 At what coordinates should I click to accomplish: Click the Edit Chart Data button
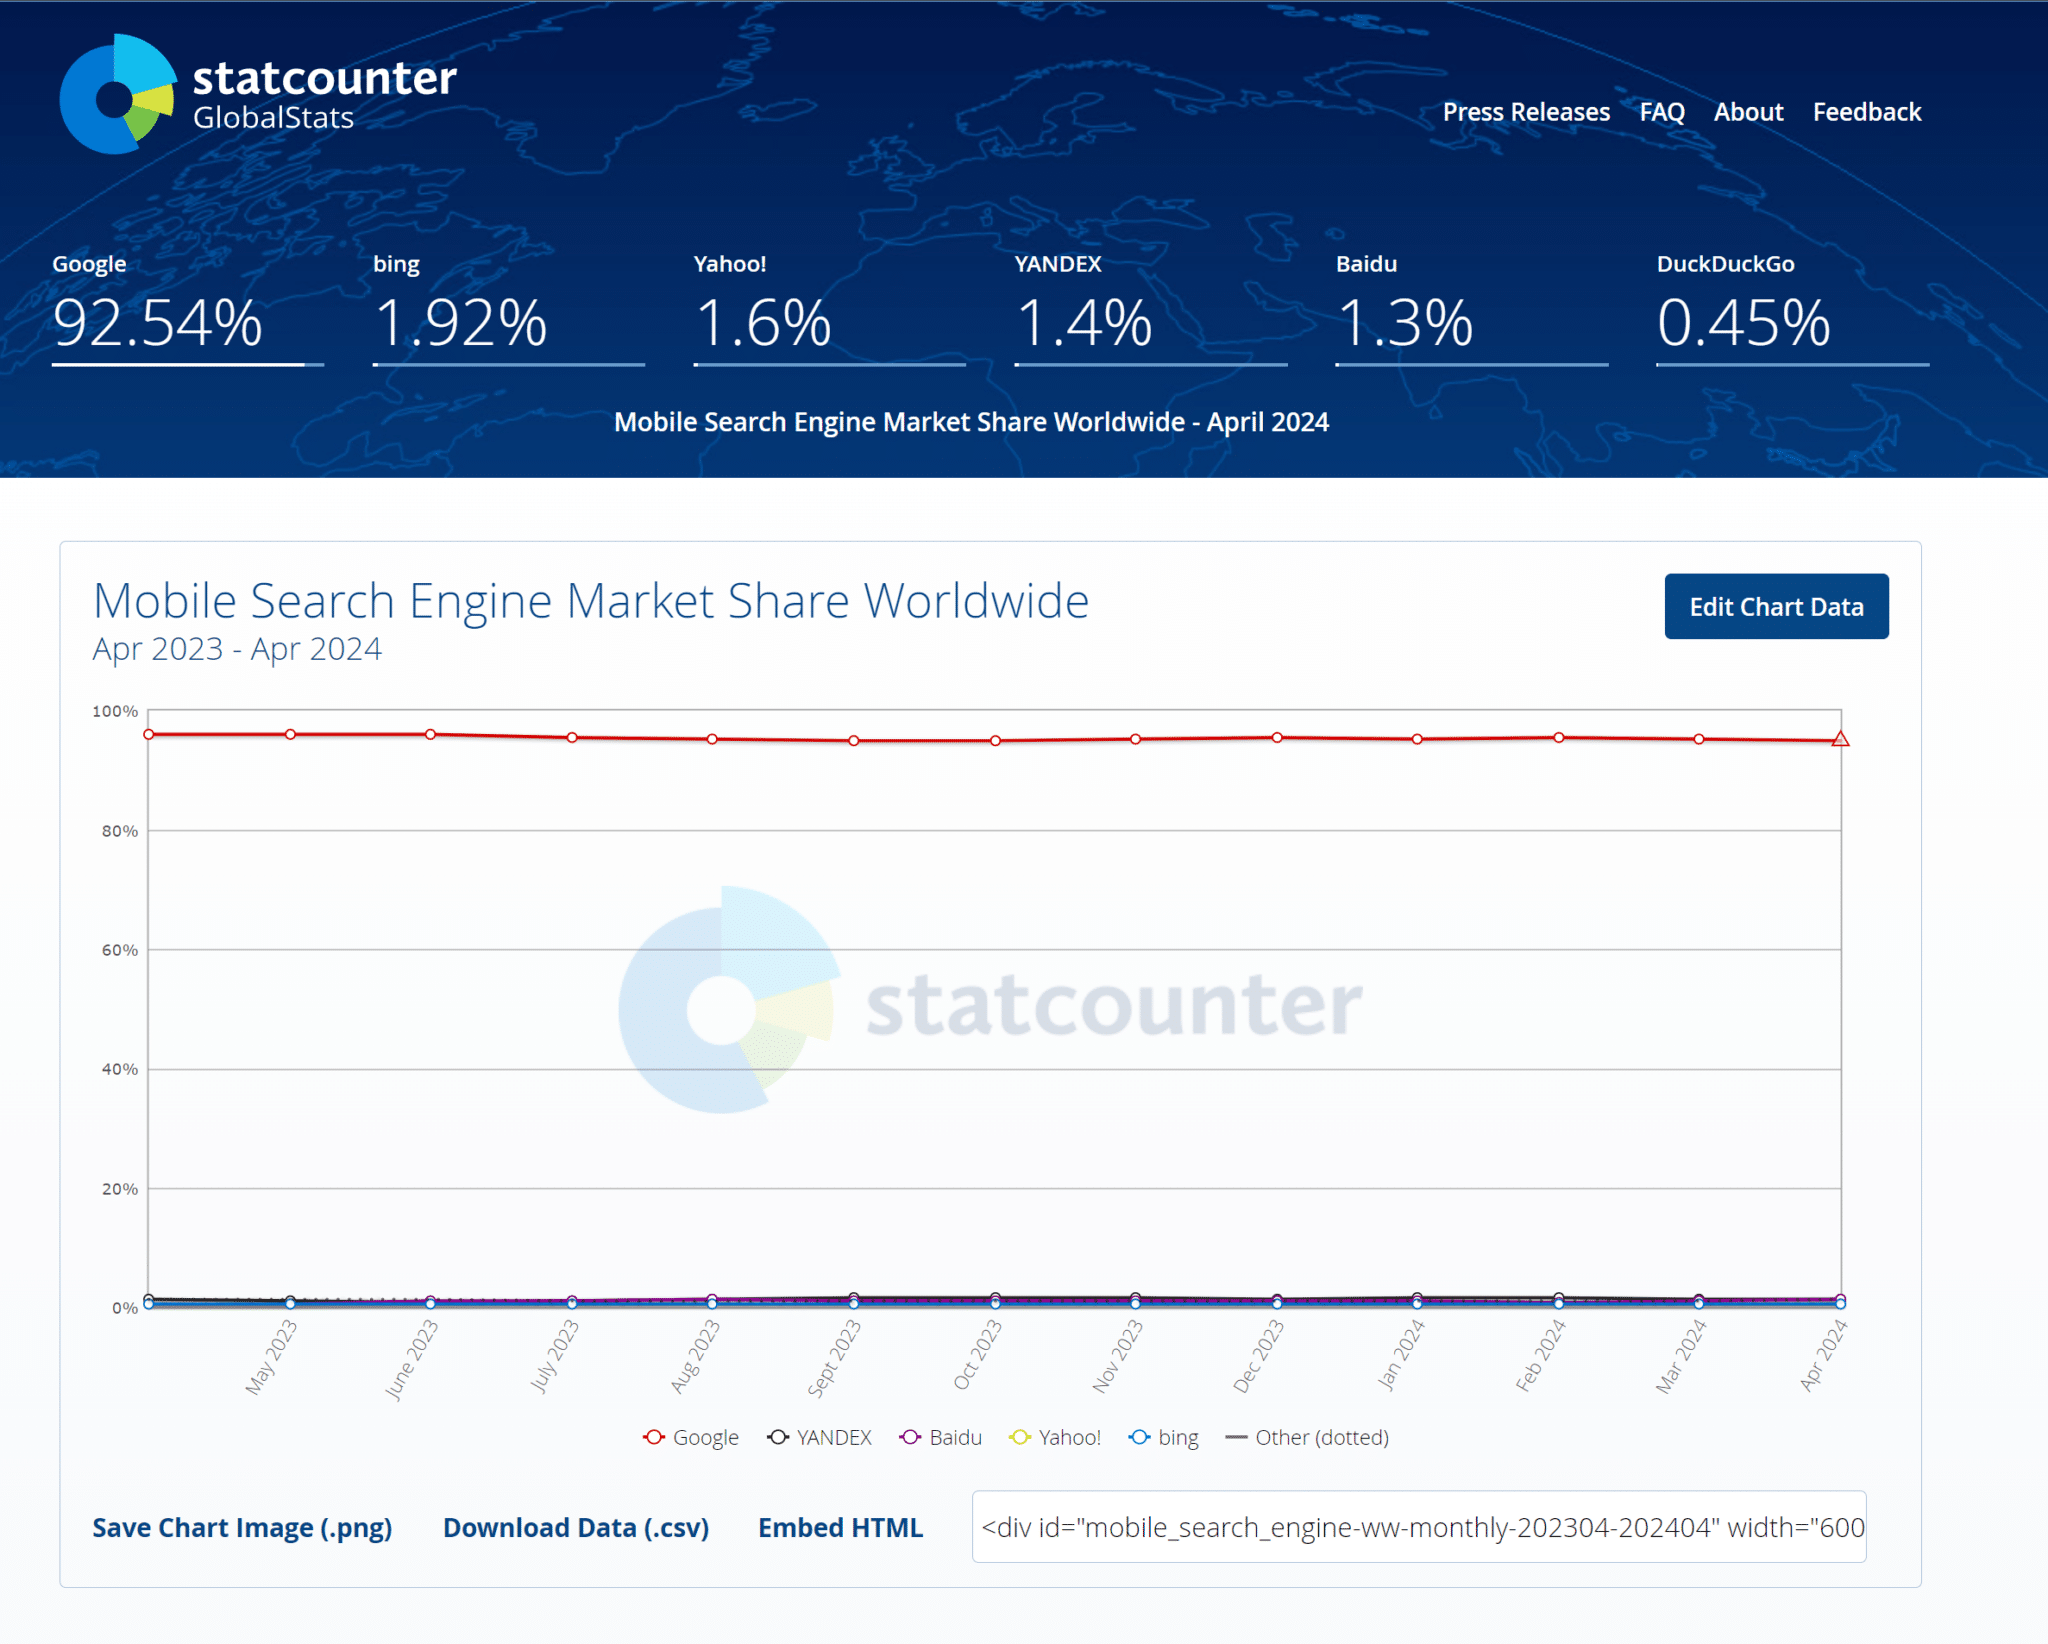(x=1776, y=606)
